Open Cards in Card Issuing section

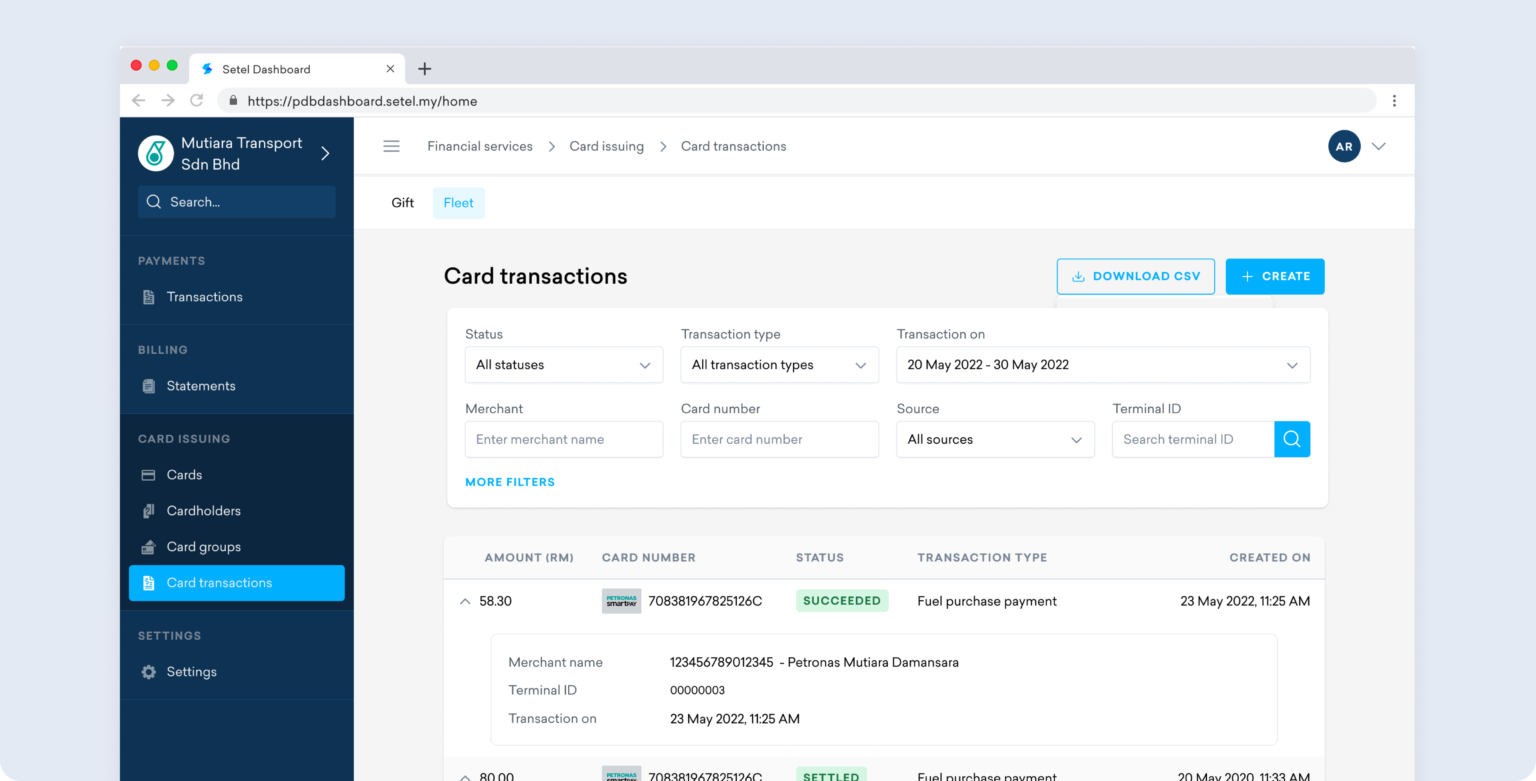(x=149, y=474)
